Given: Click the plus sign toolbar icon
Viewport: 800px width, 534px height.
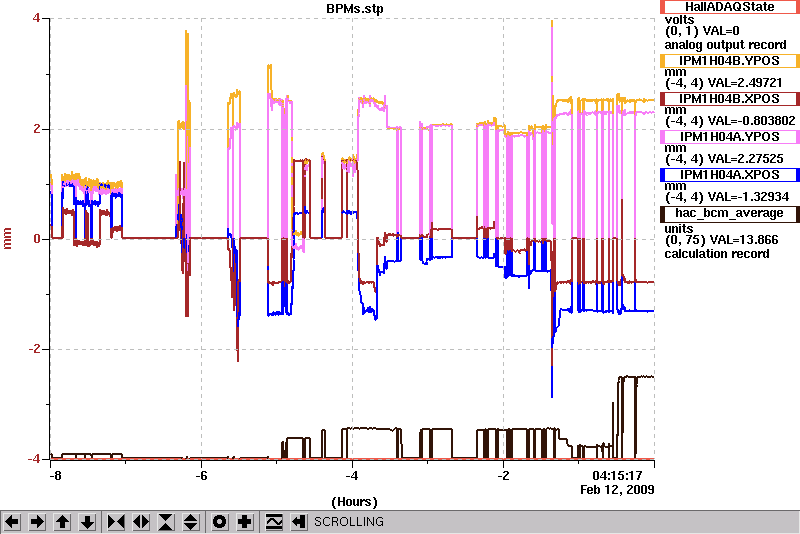Looking at the screenshot, I should coord(244,522).
